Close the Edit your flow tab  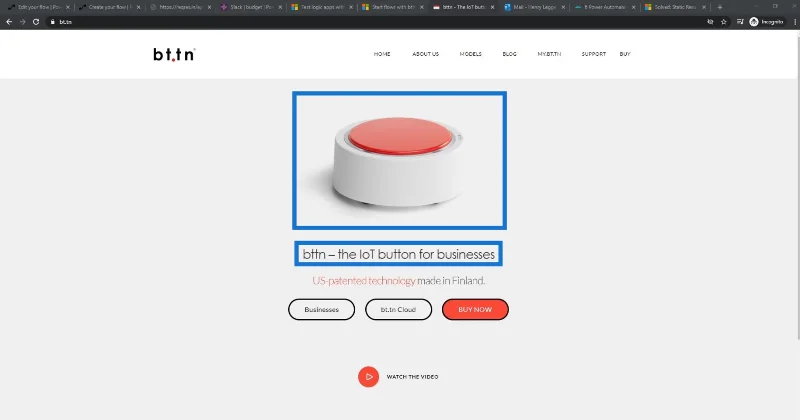coord(67,7)
